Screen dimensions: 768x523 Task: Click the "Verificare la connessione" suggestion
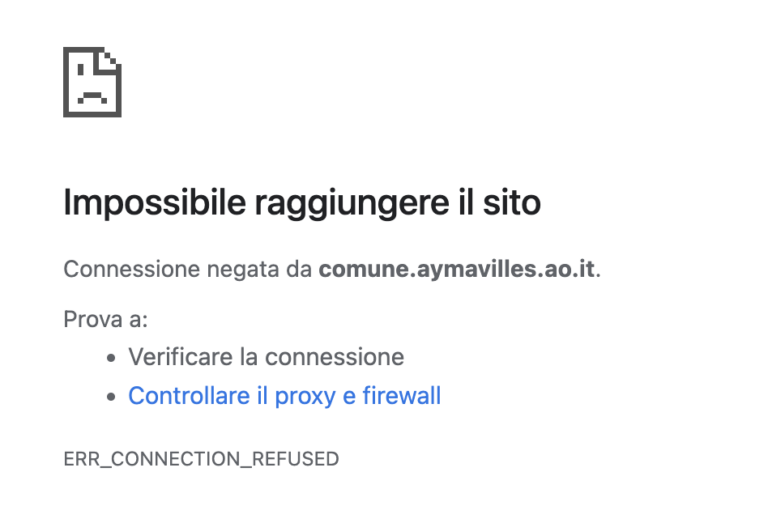[266, 357]
